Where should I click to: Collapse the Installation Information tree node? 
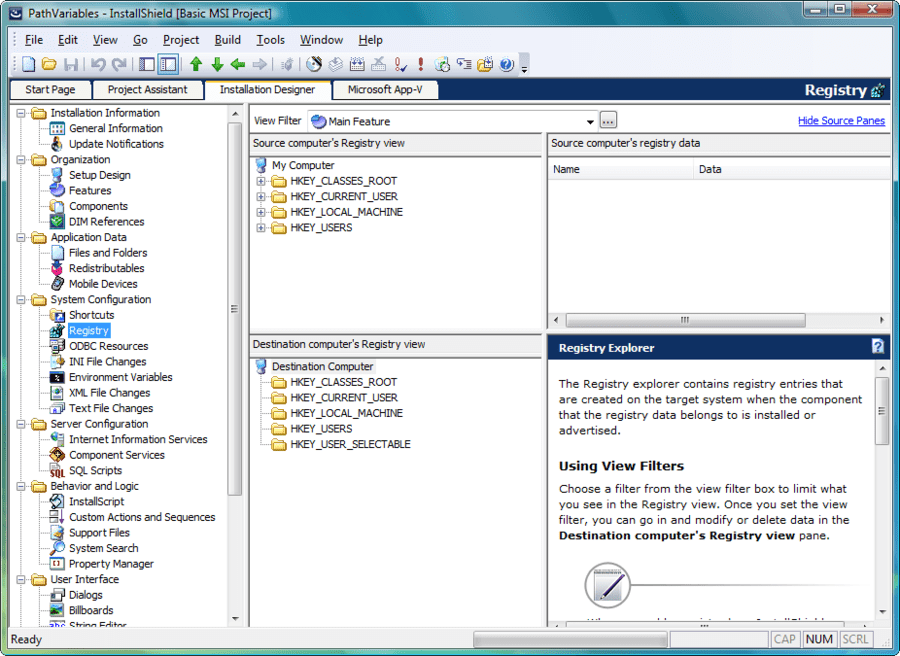point(21,113)
